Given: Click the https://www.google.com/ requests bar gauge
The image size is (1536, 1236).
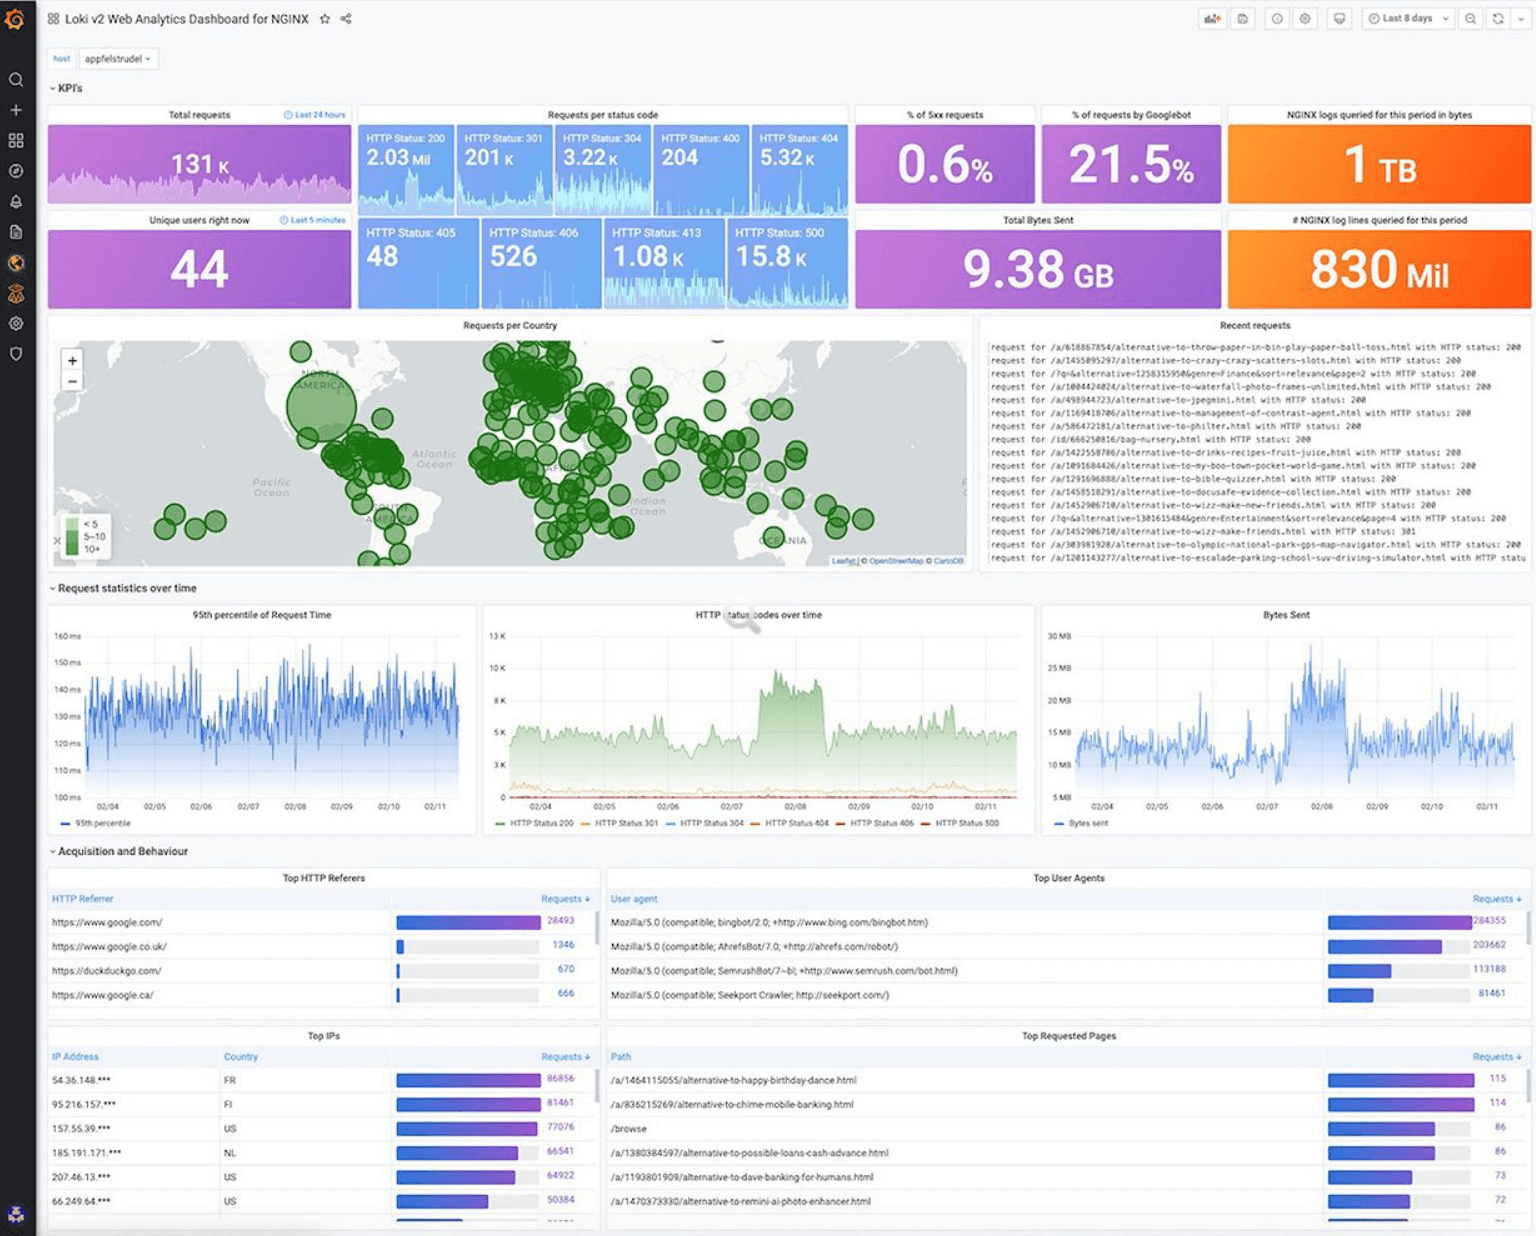Looking at the screenshot, I should pos(468,922).
